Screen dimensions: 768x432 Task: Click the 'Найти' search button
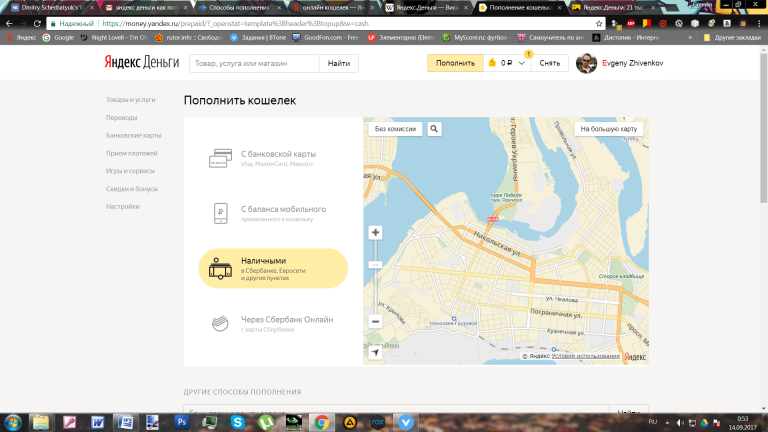pyautogui.click(x=338, y=63)
